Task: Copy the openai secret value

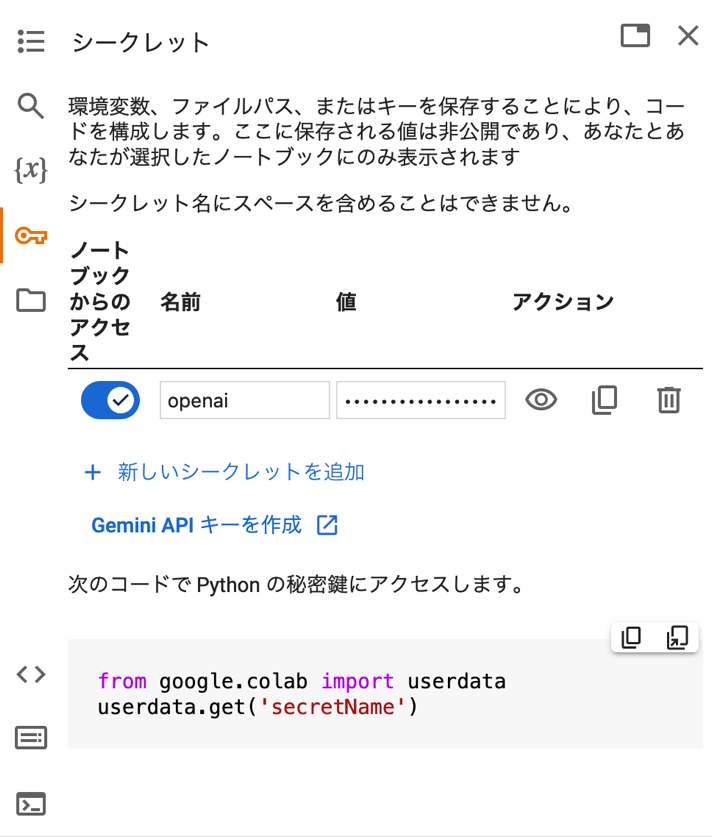Action: pyautogui.click(x=605, y=400)
